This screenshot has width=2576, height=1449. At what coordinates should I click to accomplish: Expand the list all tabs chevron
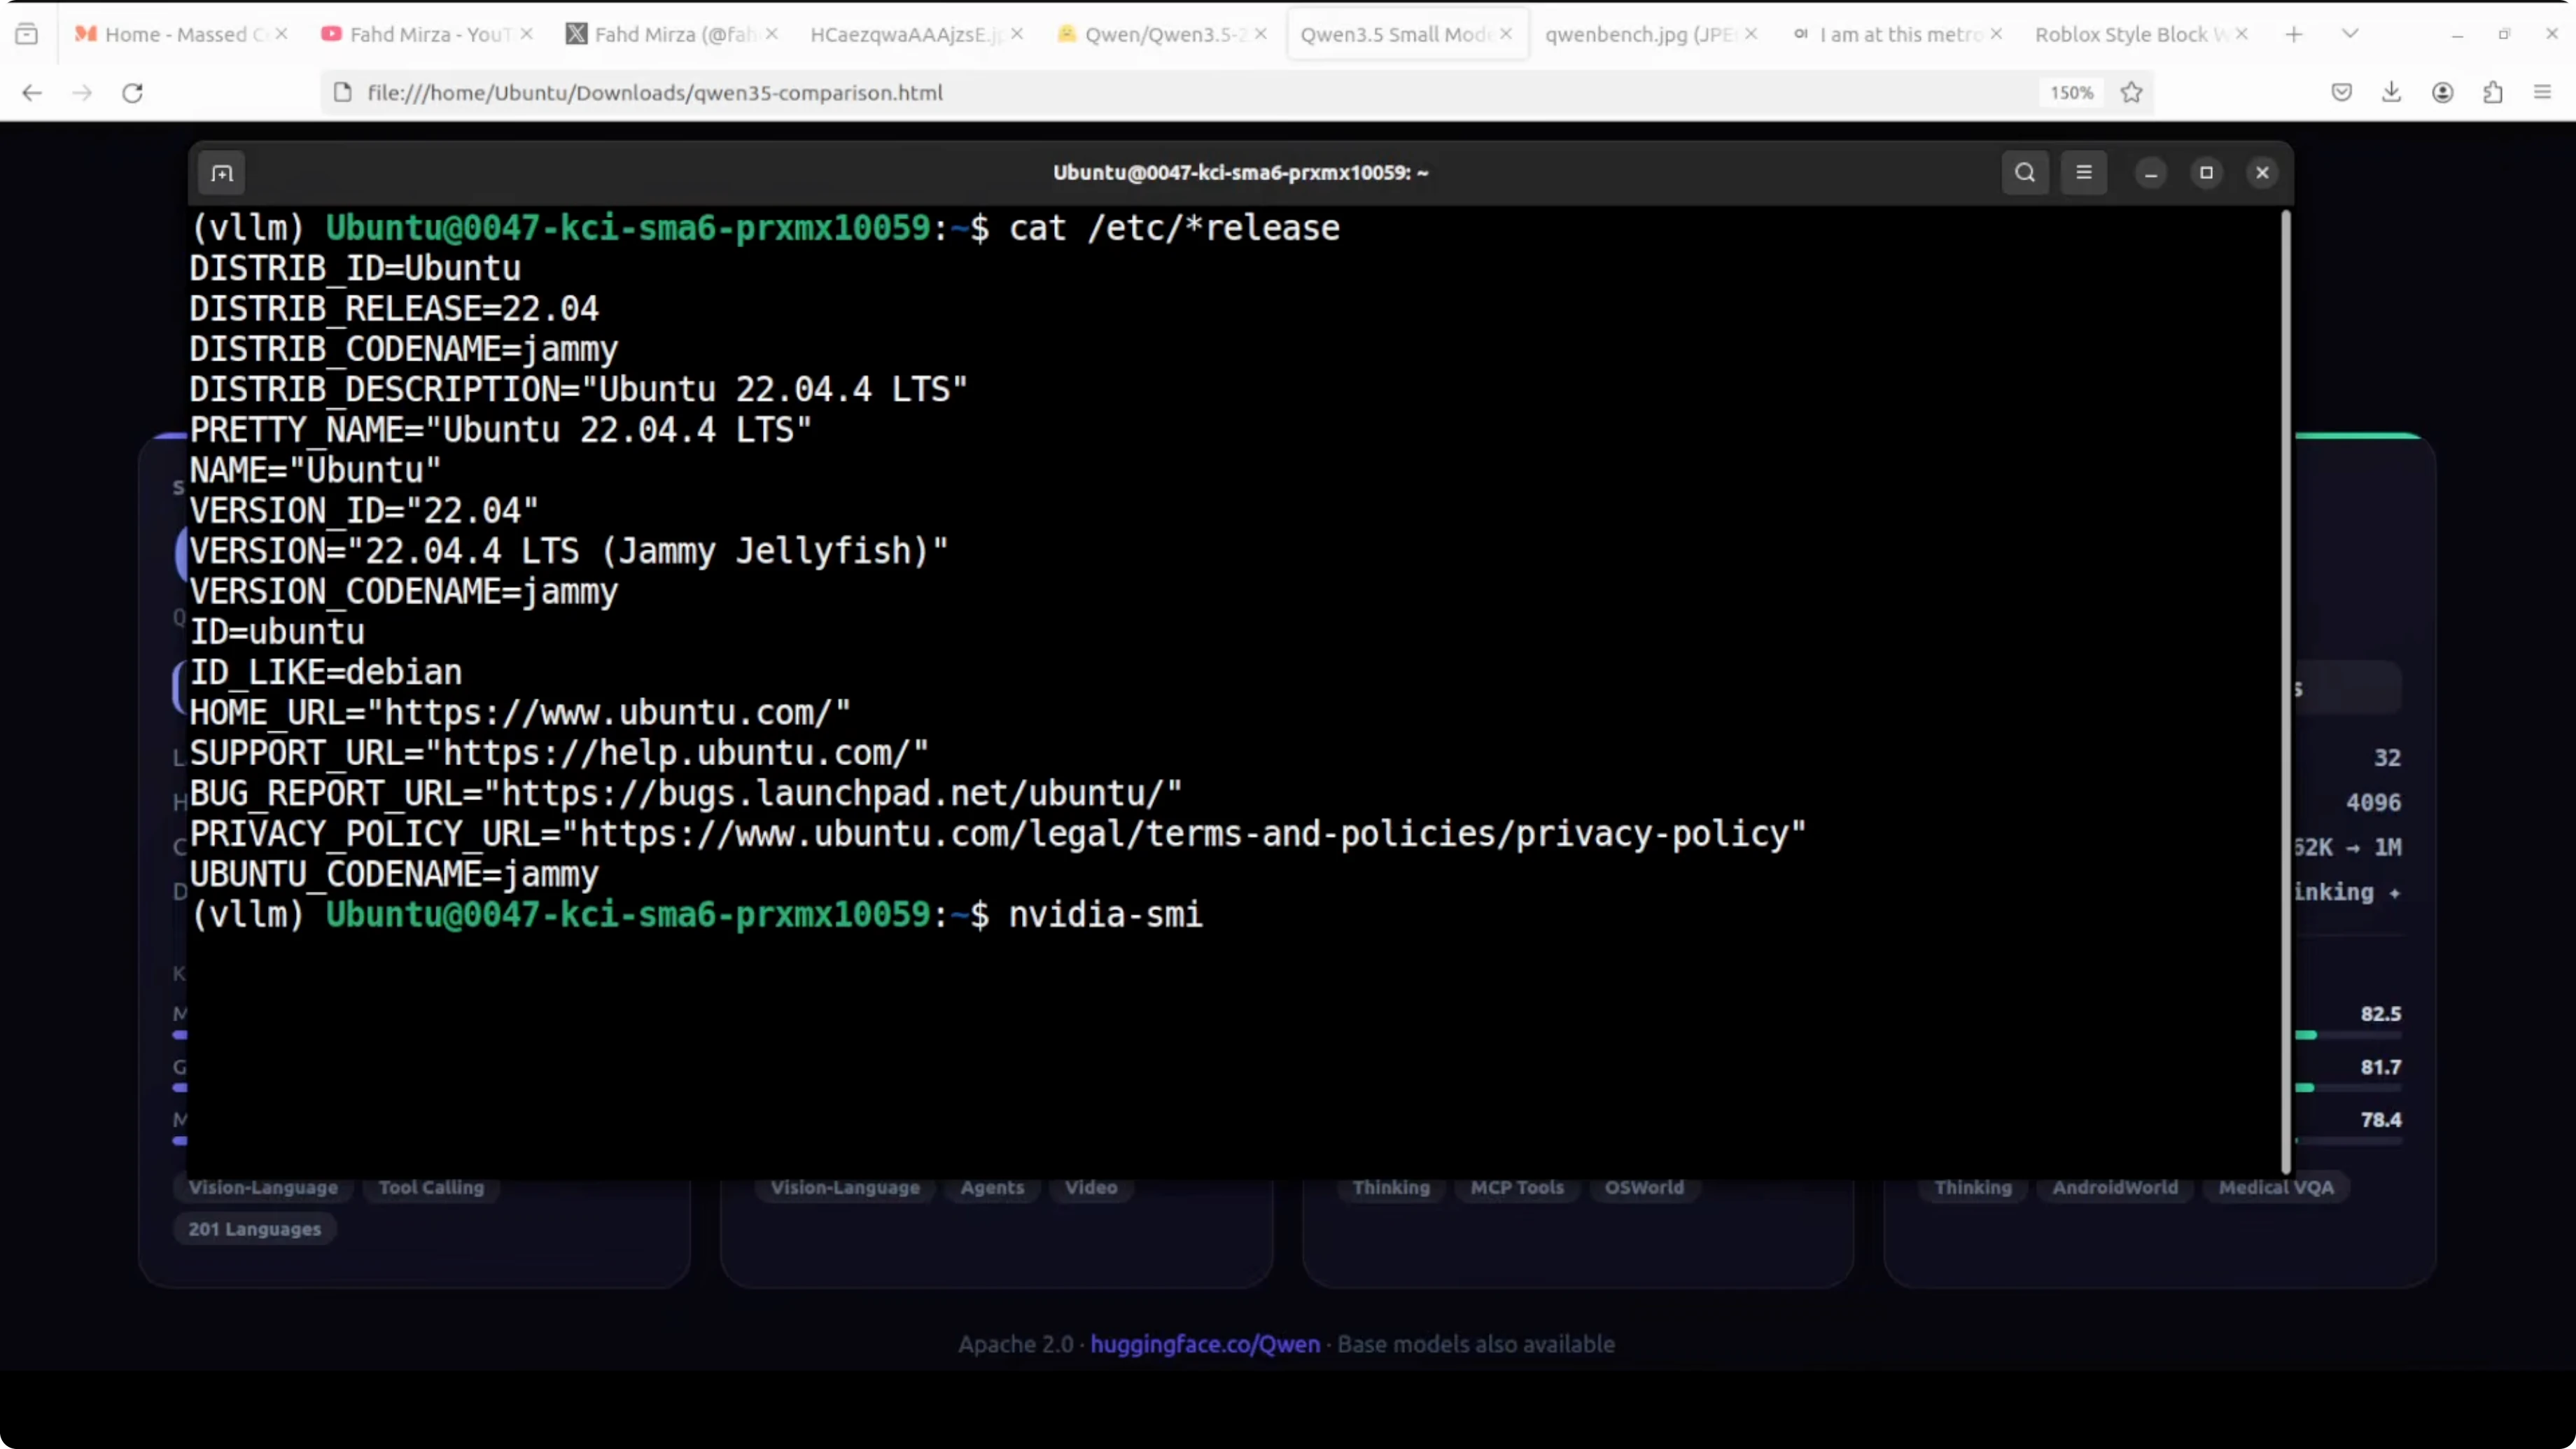tap(2351, 34)
